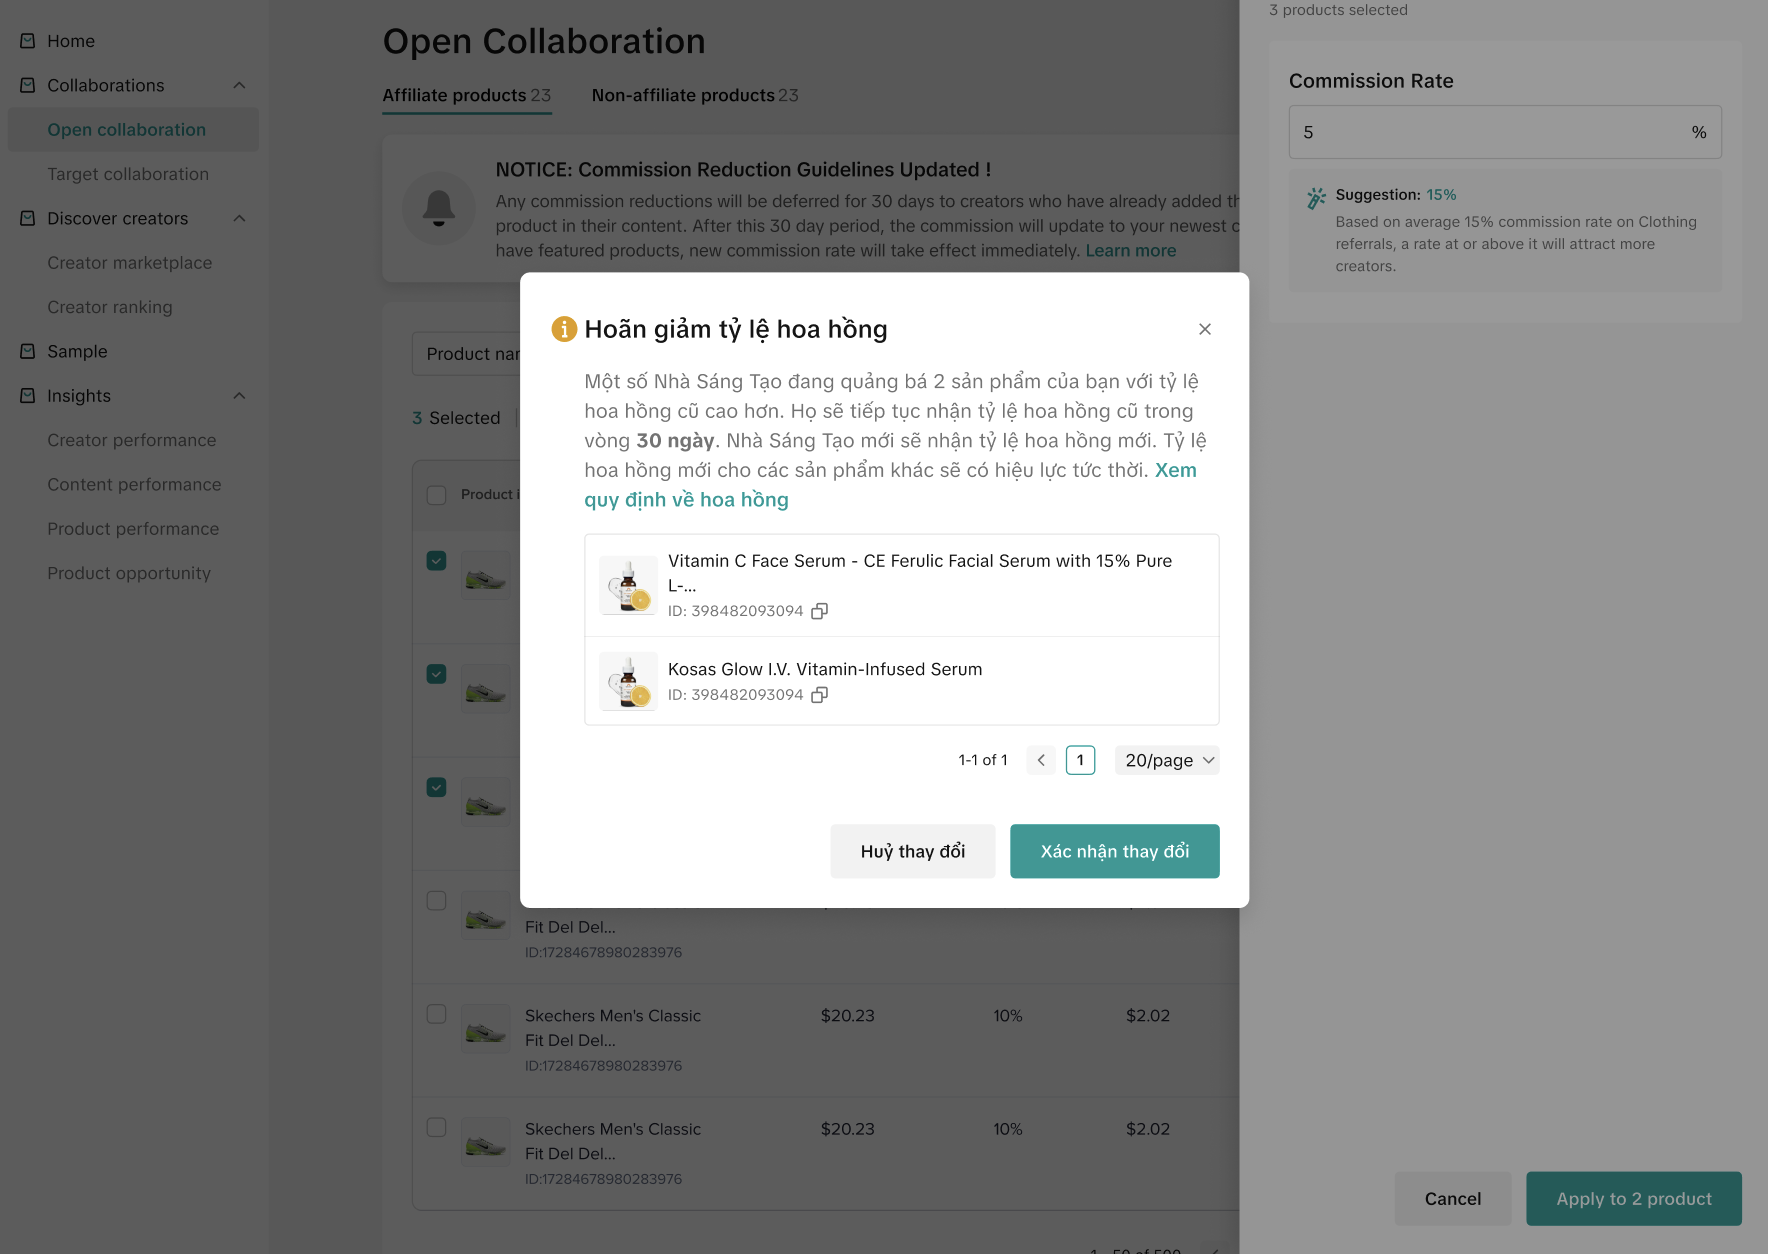The height and width of the screenshot is (1254, 1768).
Task: Collapse the Collaborations sidebar section
Action: (239, 86)
